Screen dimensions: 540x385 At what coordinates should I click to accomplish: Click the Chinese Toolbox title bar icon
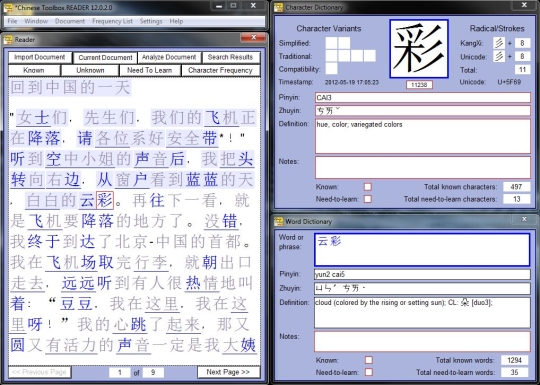[x=8, y=7]
